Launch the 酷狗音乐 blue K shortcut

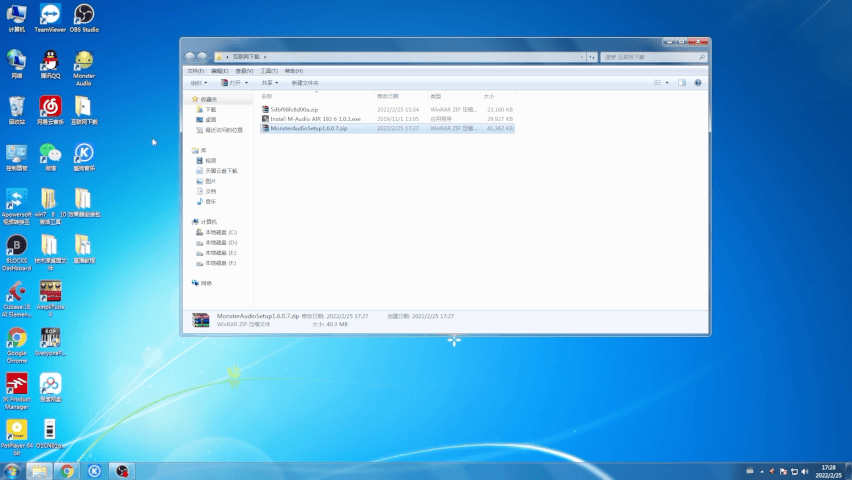click(84, 157)
